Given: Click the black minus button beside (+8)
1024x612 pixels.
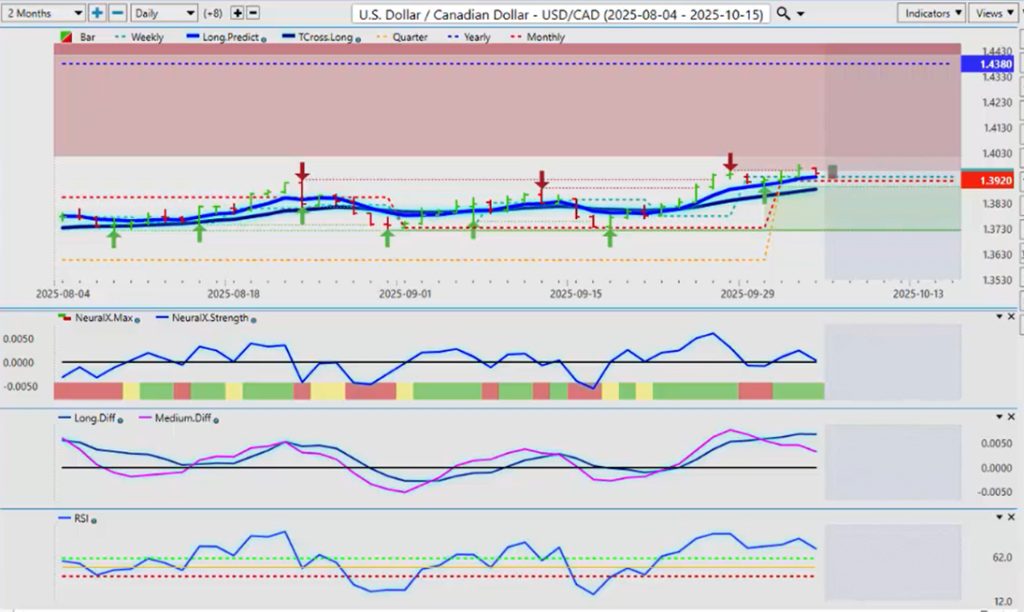Looking at the screenshot, I should click(x=253, y=13).
